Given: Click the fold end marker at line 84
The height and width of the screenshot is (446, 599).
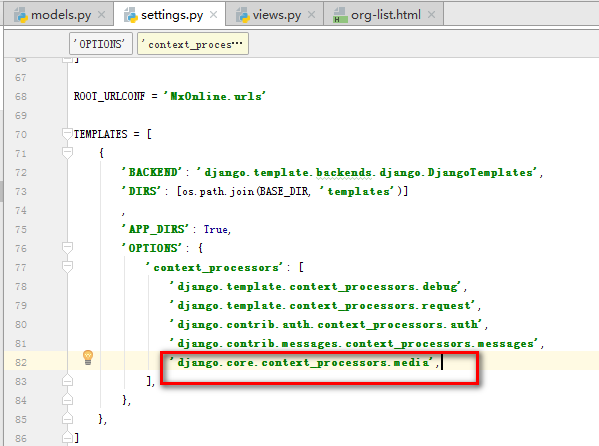Looking at the screenshot, I should click(x=67, y=400).
